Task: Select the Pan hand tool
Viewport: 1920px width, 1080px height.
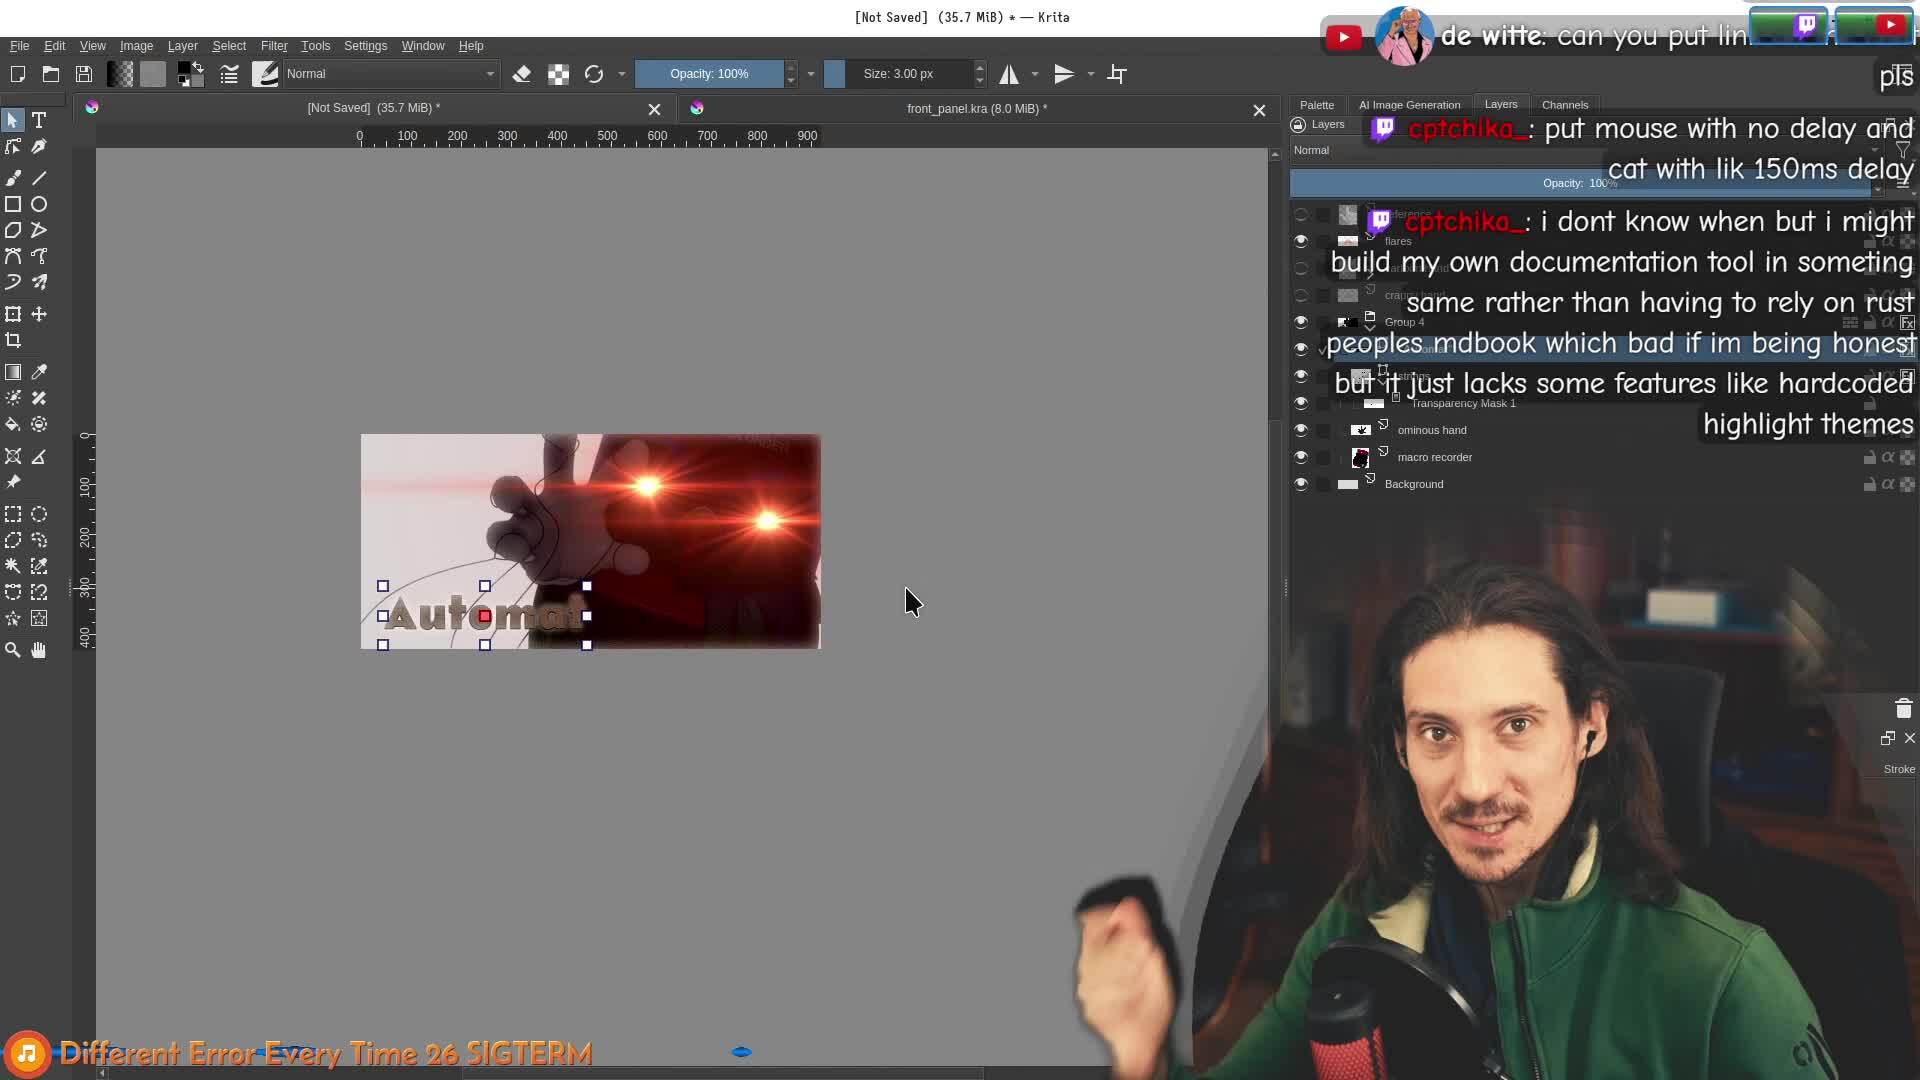Action: pos(39,650)
